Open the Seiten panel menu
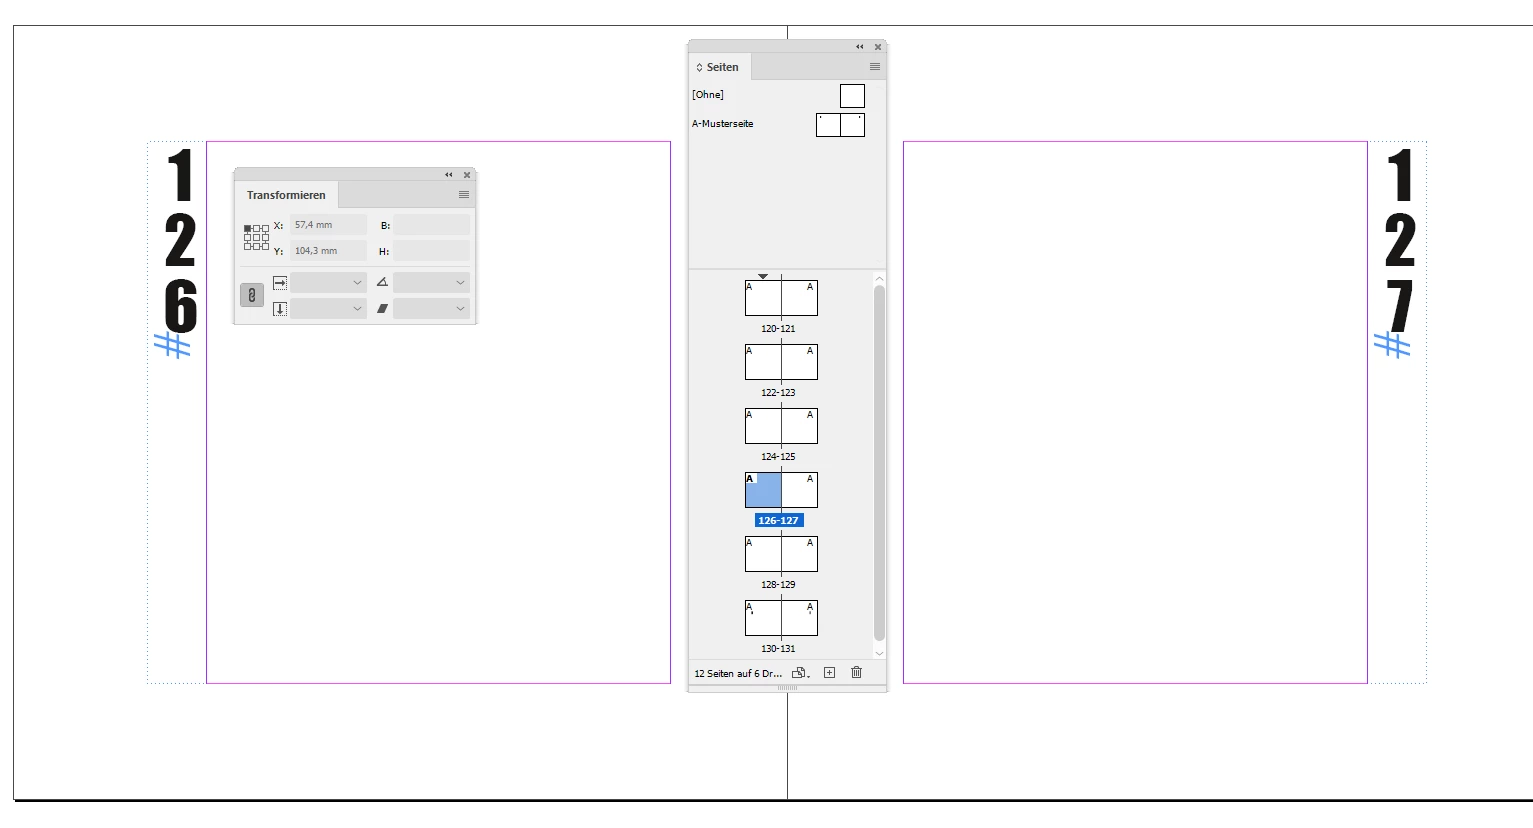The width and height of the screenshot is (1533, 828). tap(875, 67)
